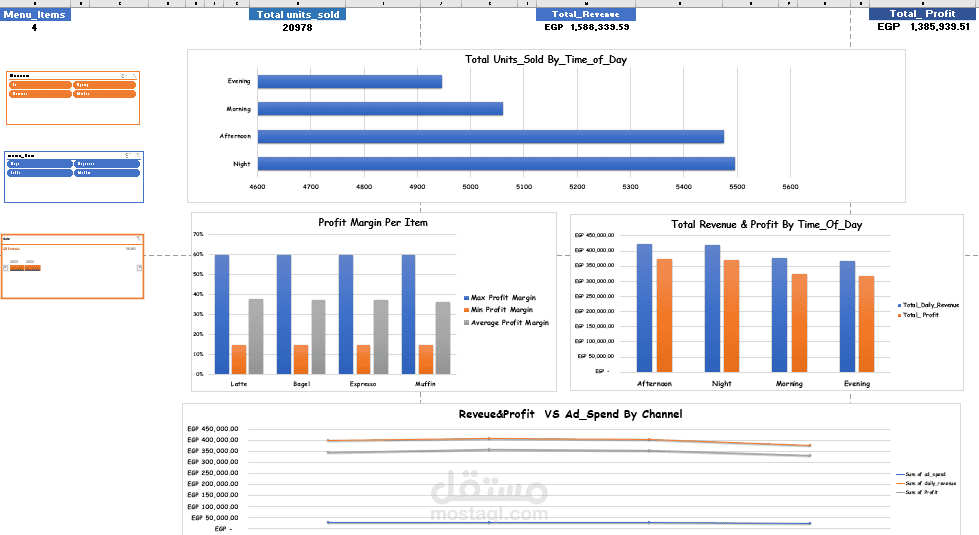This screenshot has width=979, height=535.
Task: Select the Afternoon bar in units sold chart
Action: (491, 137)
